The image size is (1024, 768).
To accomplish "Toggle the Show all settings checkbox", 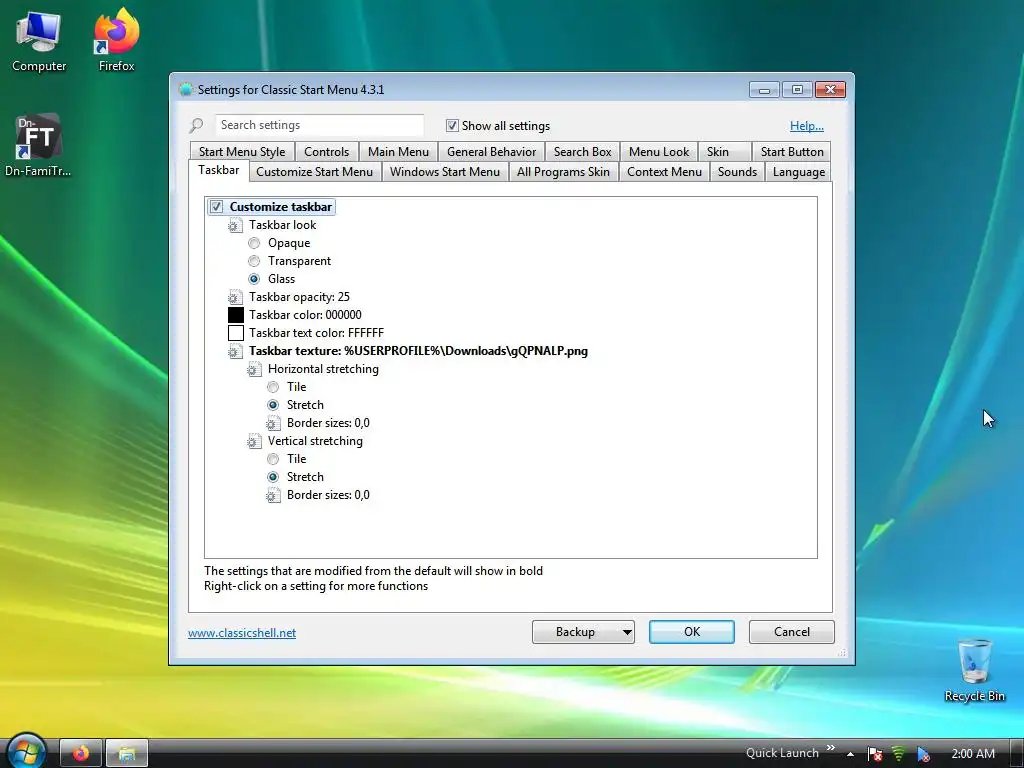I will pyautogui.click(x=452, y=125).
